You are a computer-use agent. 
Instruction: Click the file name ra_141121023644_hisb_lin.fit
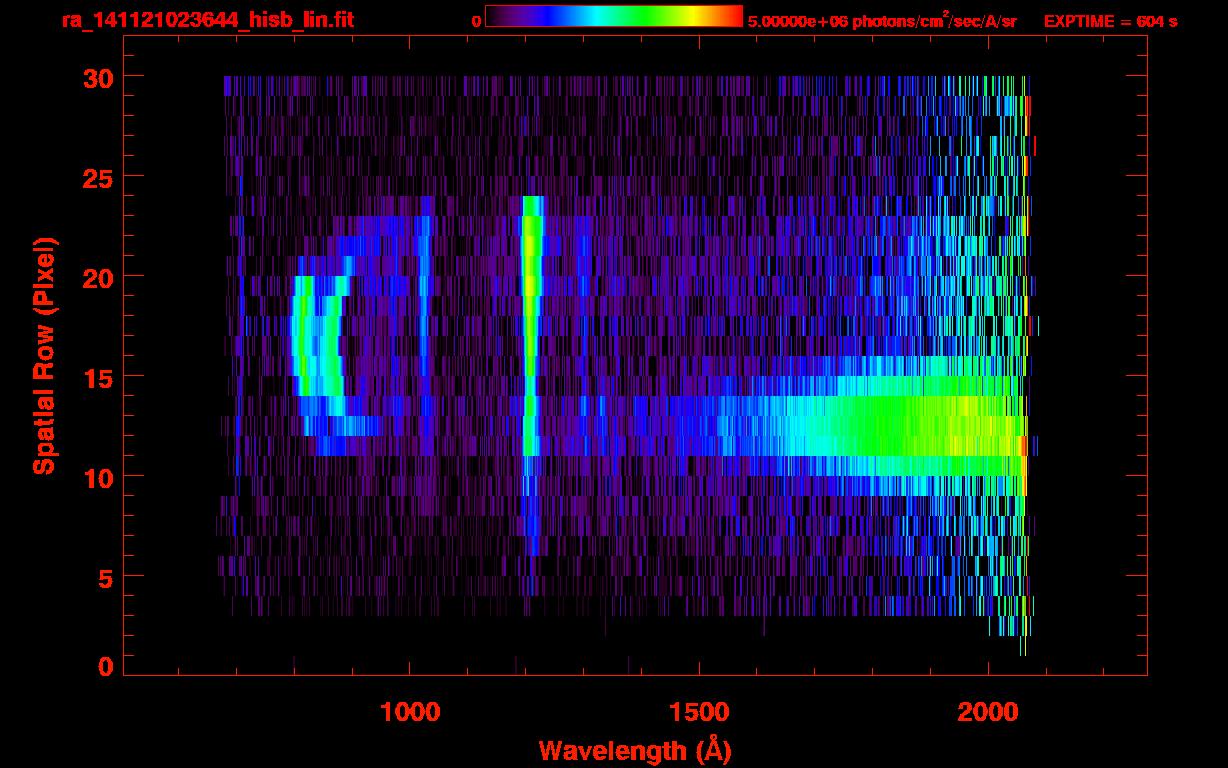(207, 20)
